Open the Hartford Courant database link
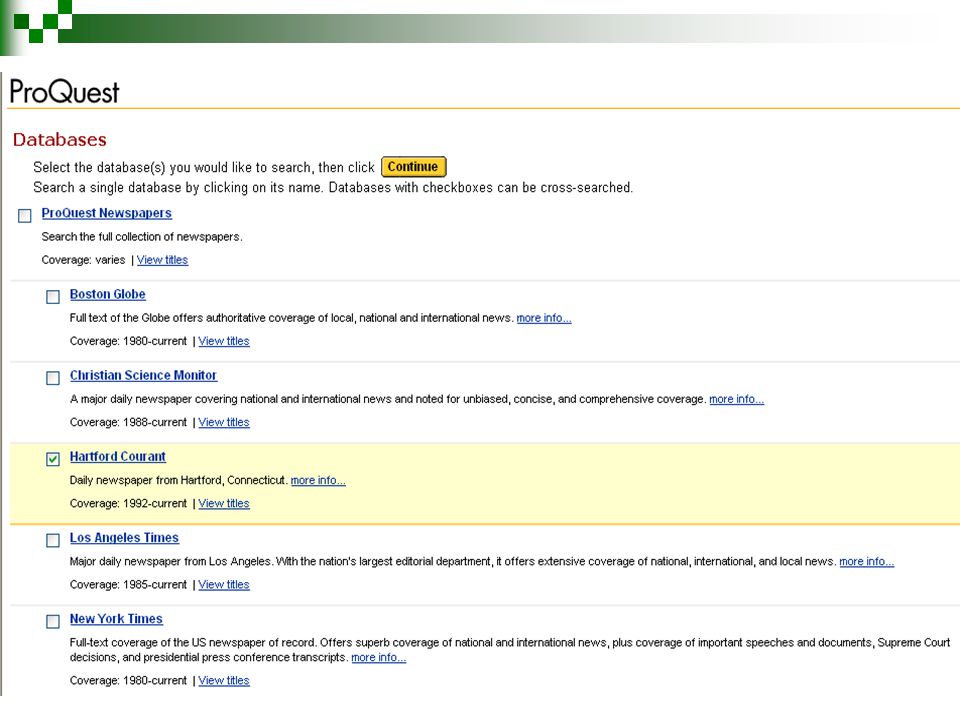Image resolution: width=960 pixels, height=720 pixels. pos(118,457)
